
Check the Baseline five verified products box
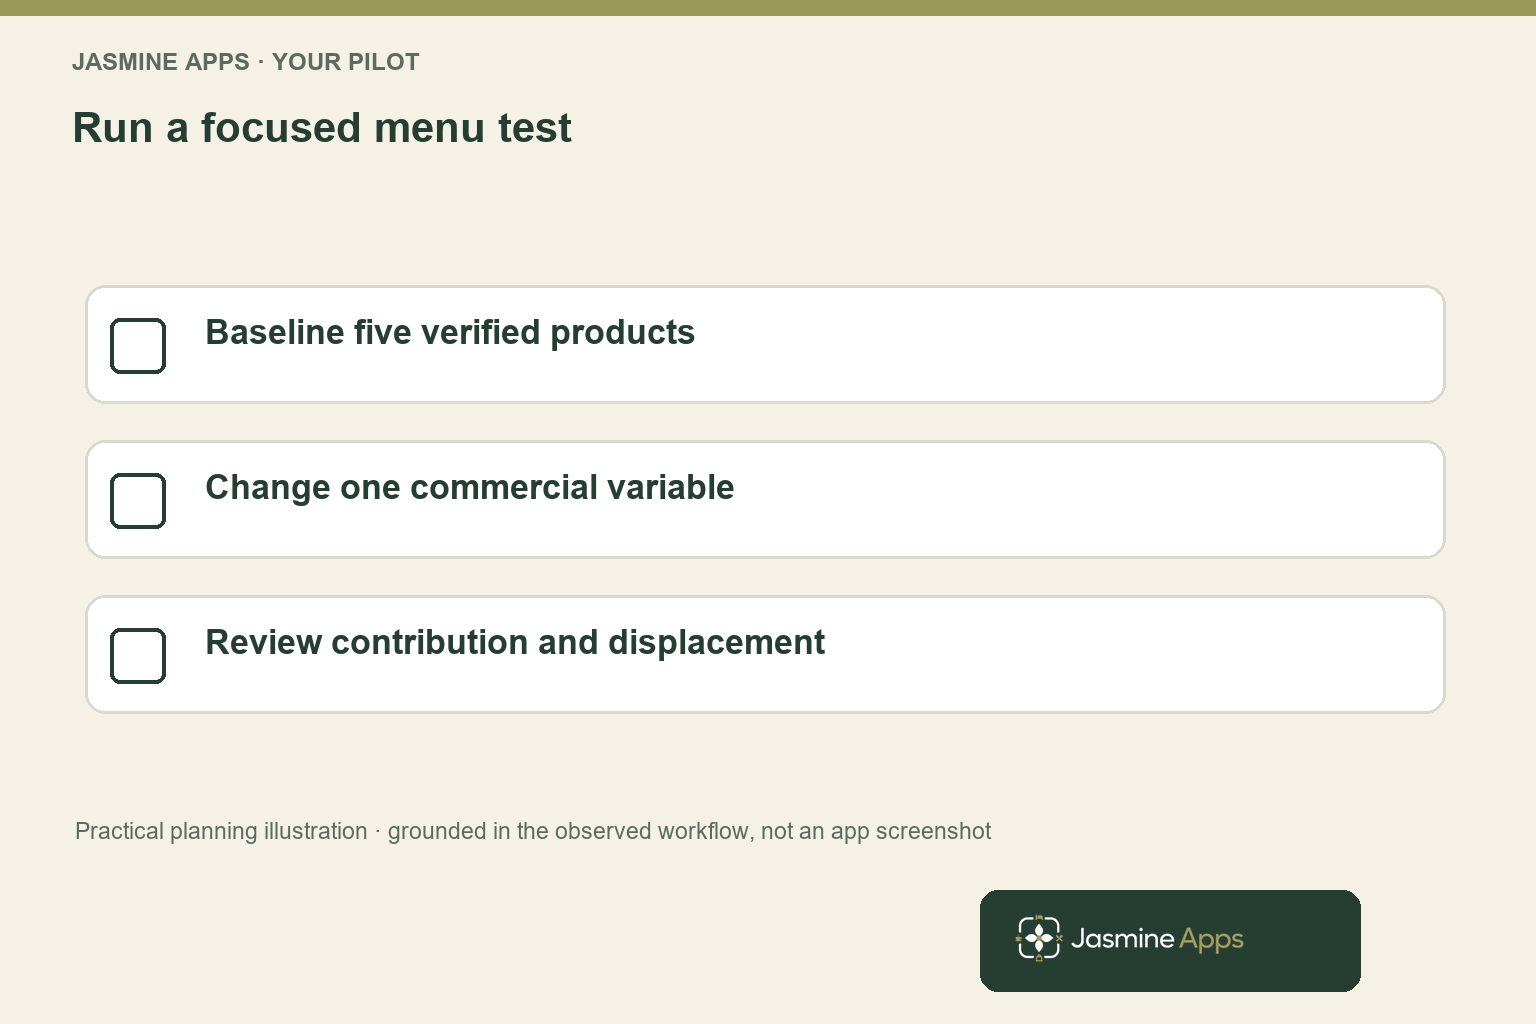(x=138, y=346)
